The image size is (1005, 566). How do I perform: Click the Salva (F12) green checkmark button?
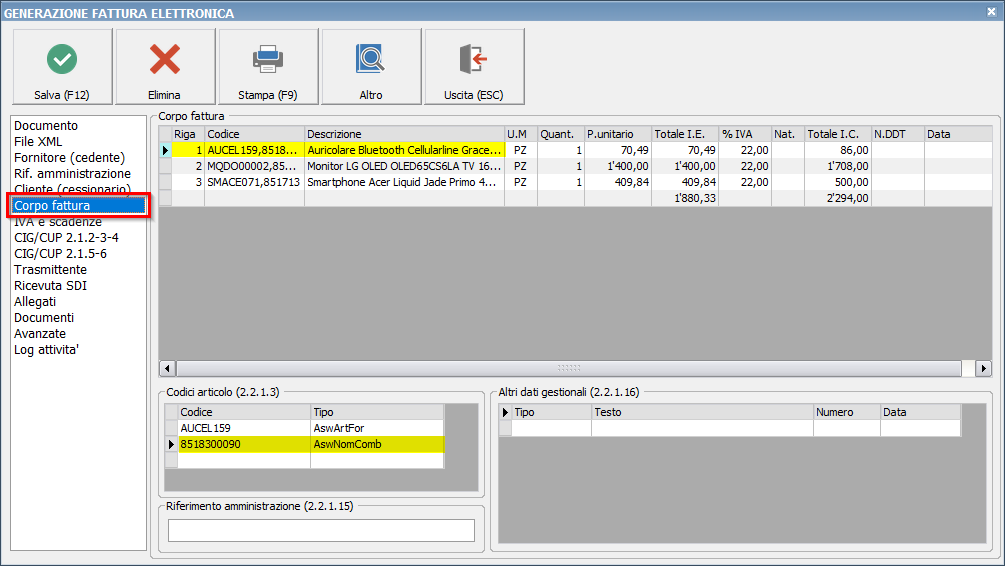(62, 67)
